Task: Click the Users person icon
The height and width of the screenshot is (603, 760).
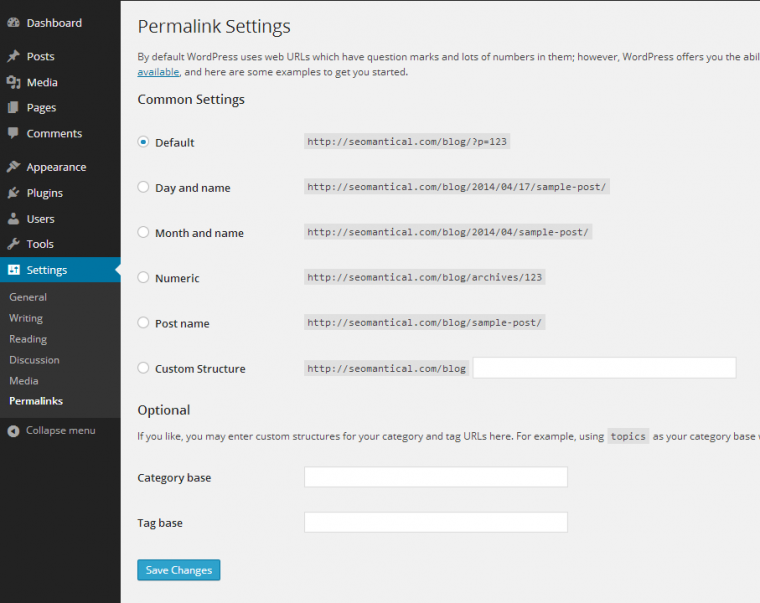Action: pos(14,219)
